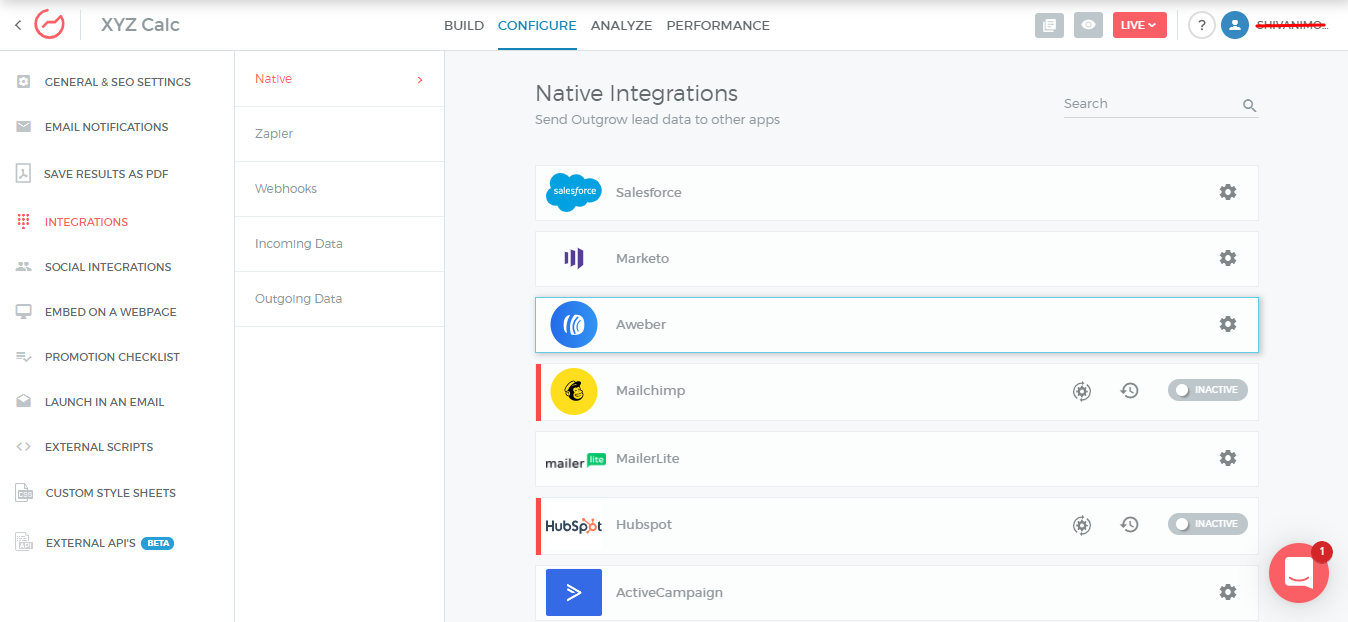Image resolution: width=1348 pixels, height=622 pixels.
Task: Click Hubspot configure target icon
Action: click(x=1082, y=524)
